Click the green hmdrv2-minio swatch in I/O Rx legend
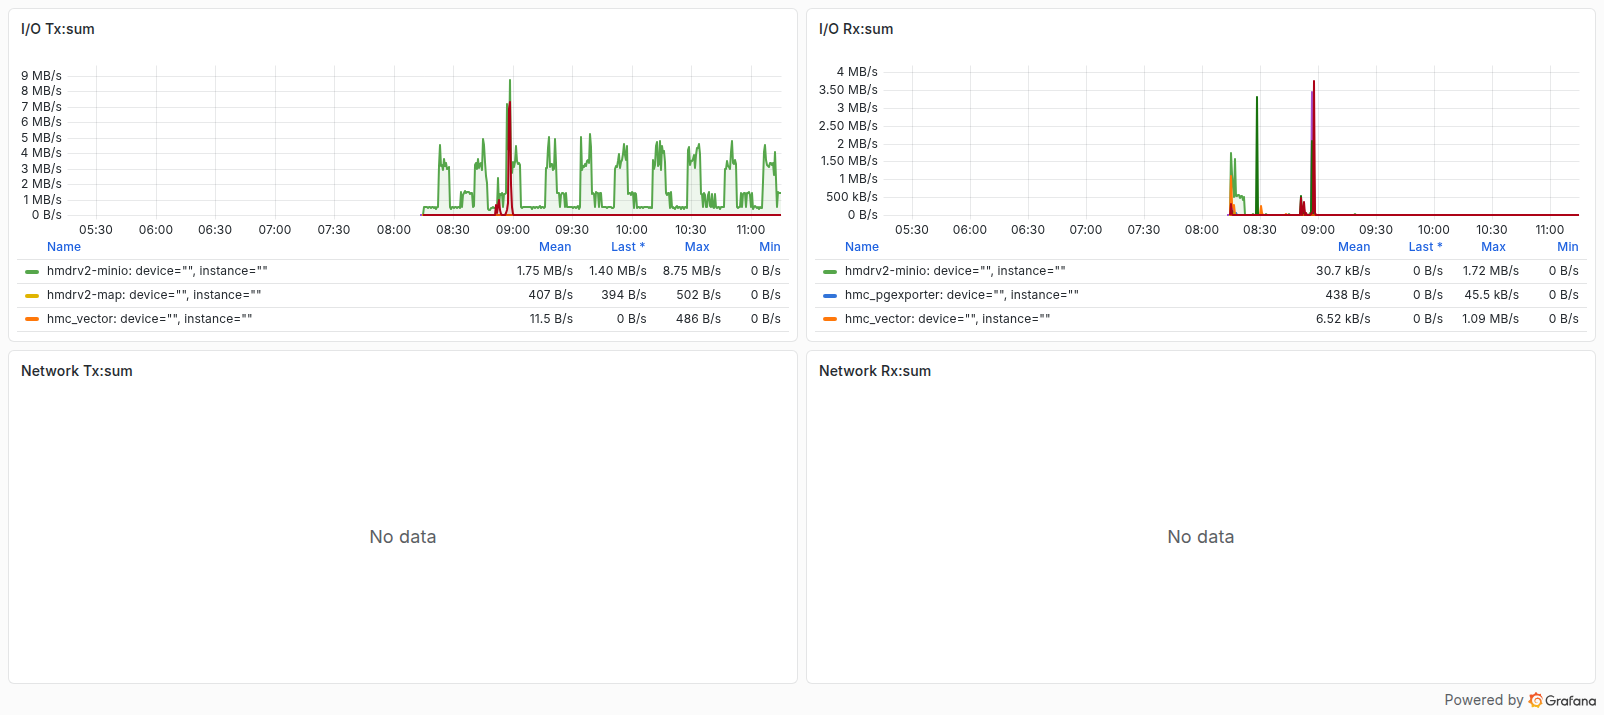The image size is (1604, 715). click(x=830, y=271)
